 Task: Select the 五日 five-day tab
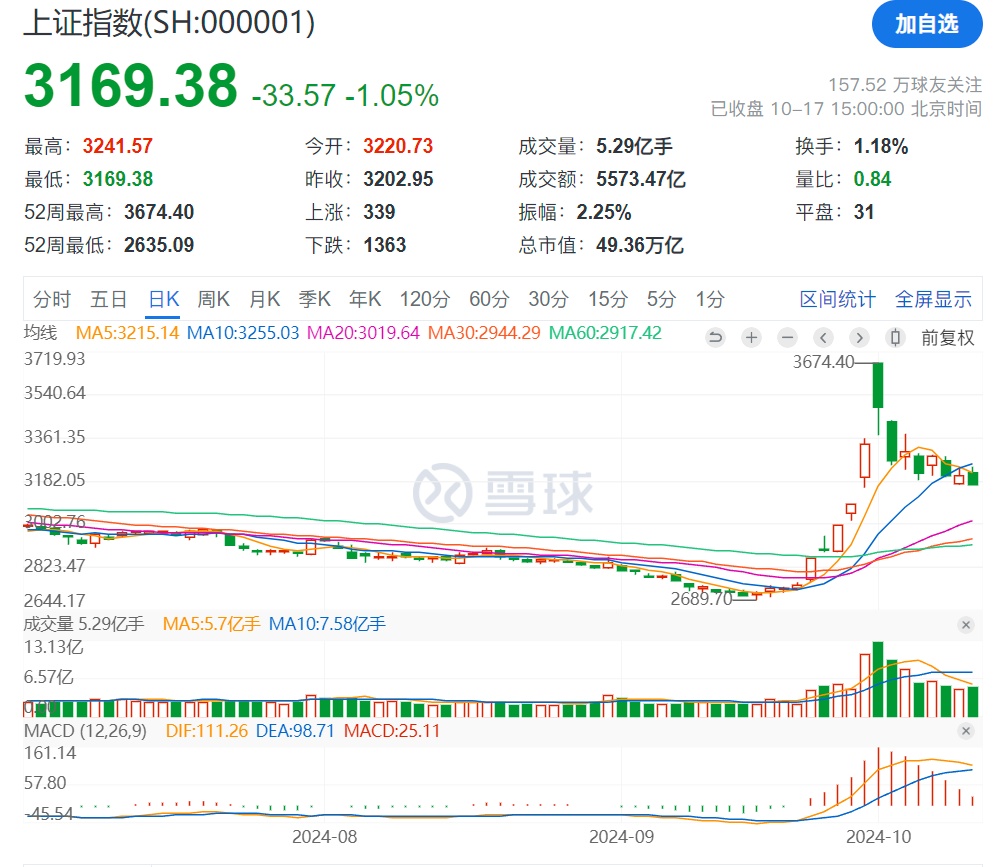click(x=108, y=299)
